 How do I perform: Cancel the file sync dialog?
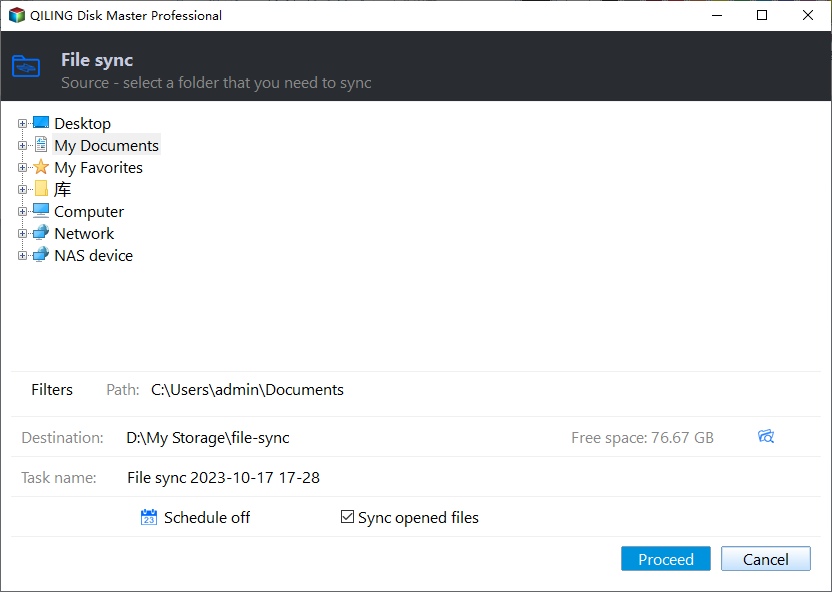(x=766, y=559)
